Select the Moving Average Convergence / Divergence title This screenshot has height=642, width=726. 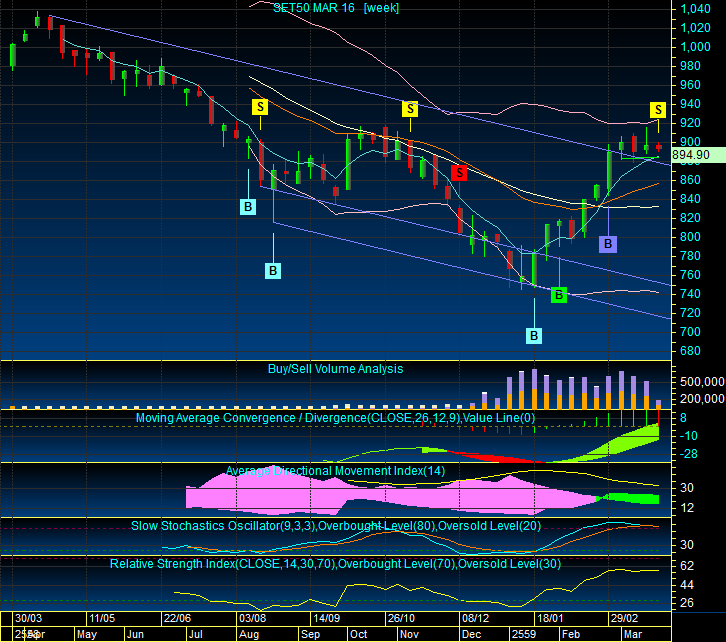coord(335,418)
